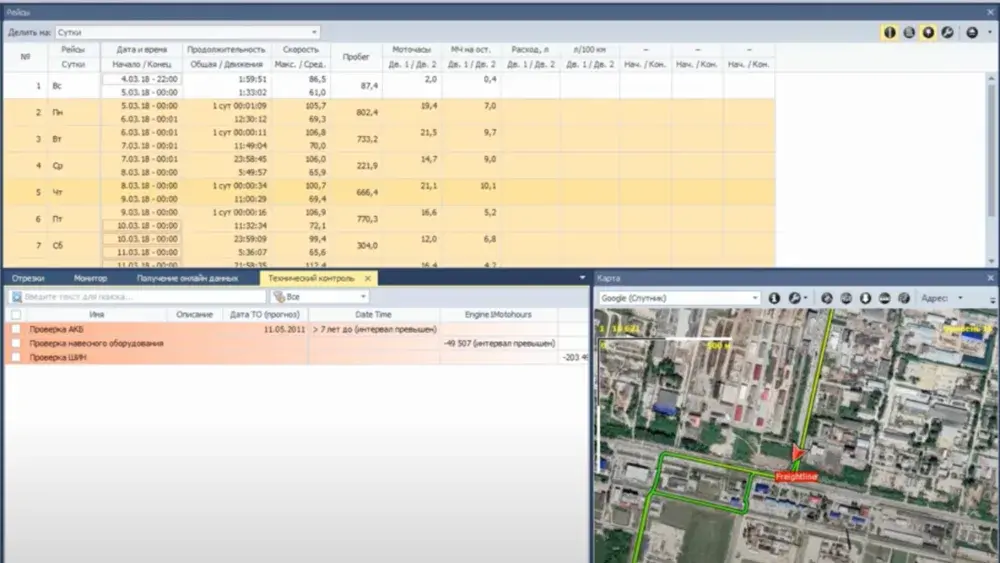This screenshot has height=563, width=1000.
Task: Sort by the Имя column header
Action: point(96,314)
